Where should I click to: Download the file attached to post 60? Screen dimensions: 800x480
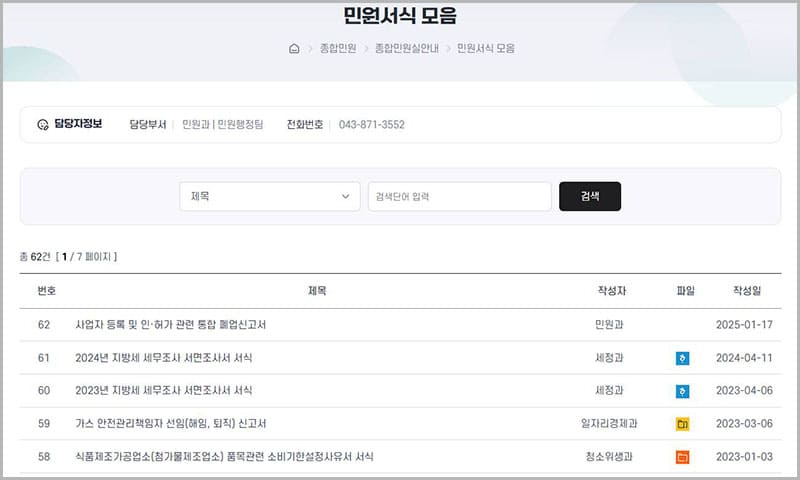tap(682, 391)
